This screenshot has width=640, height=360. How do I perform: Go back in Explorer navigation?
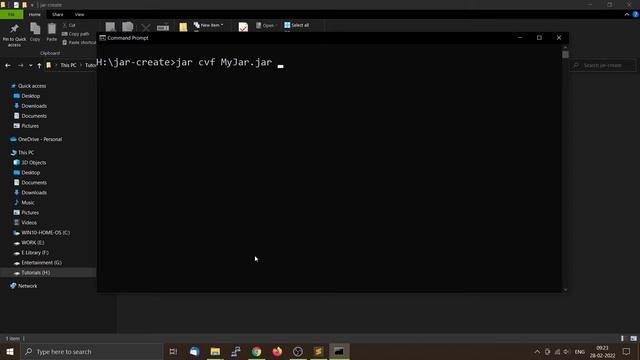(x=8, y=65)
